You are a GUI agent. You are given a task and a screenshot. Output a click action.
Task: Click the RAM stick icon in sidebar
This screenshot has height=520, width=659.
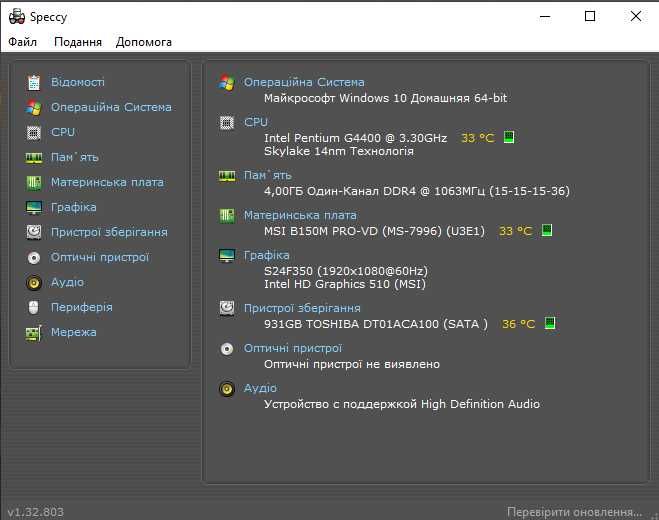[x=34, y=158]
